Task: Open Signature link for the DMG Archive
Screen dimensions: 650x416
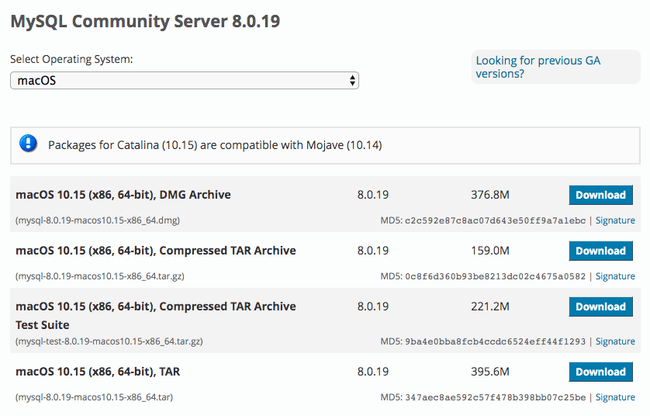Action: point(615,220)
